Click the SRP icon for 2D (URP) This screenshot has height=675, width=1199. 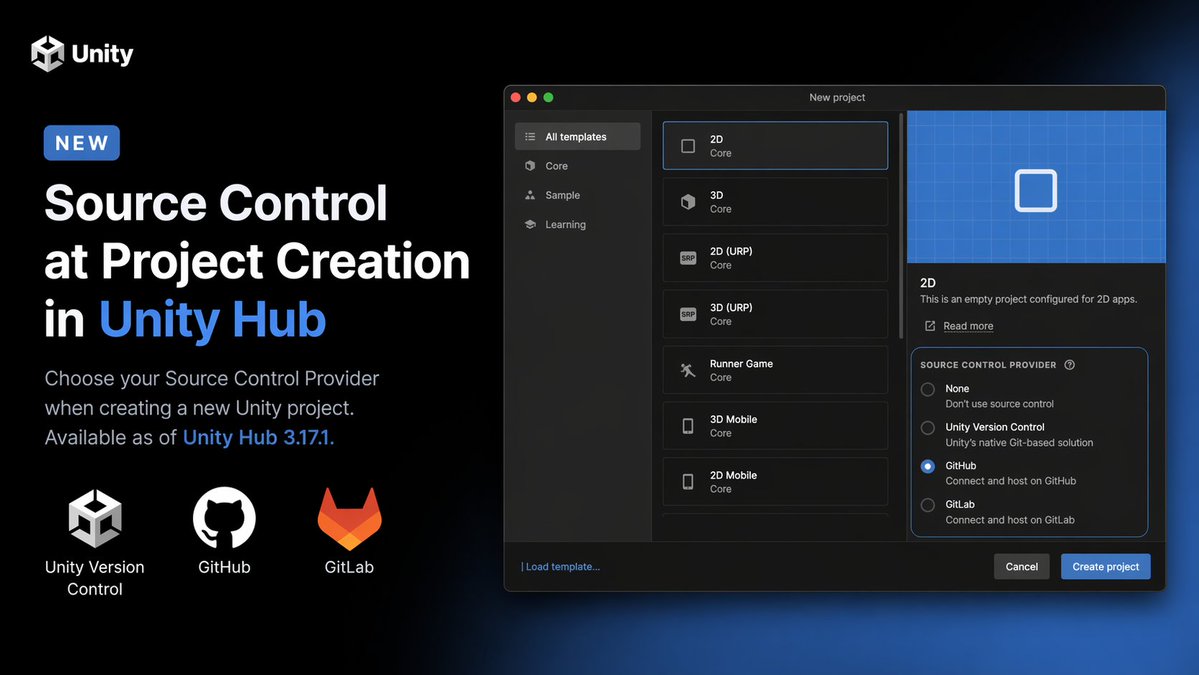[688, 258]
